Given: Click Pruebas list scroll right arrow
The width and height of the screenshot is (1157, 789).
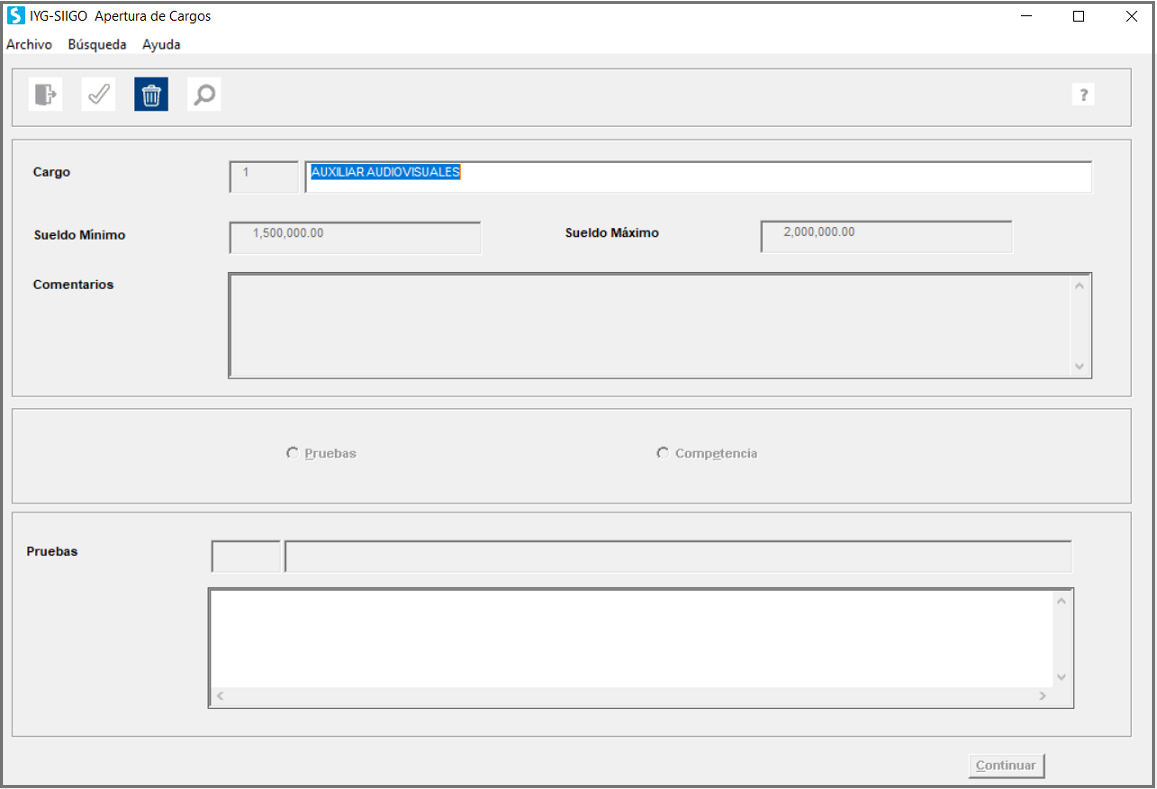Looking at the screenshot, I should 1043,696.
